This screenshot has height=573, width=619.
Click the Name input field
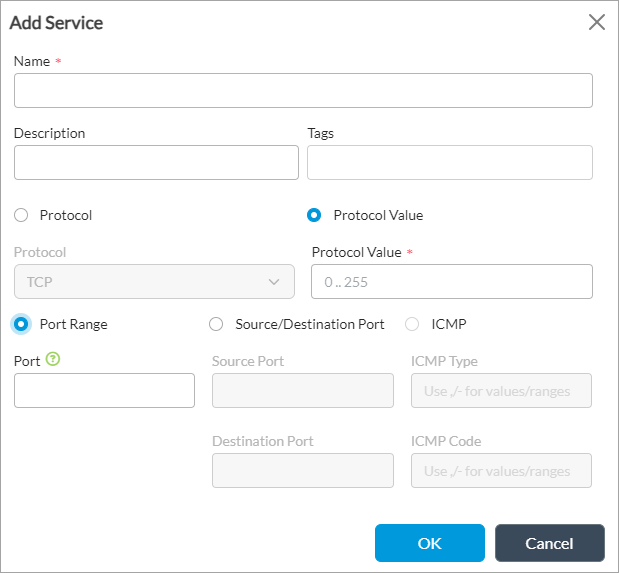(x=303, y=90)
